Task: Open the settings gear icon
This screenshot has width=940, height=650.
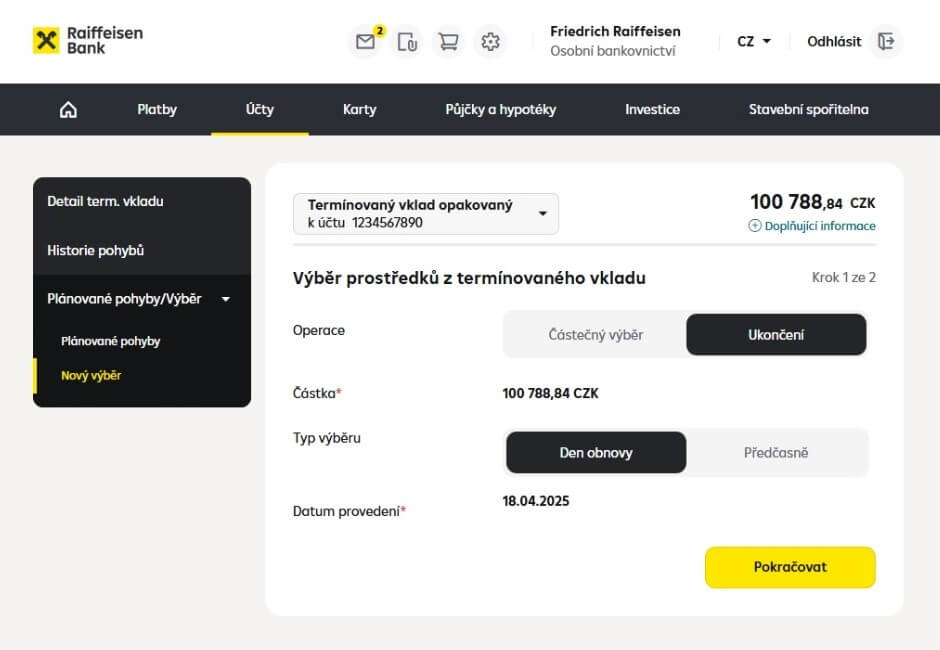Action: [490, 42]
